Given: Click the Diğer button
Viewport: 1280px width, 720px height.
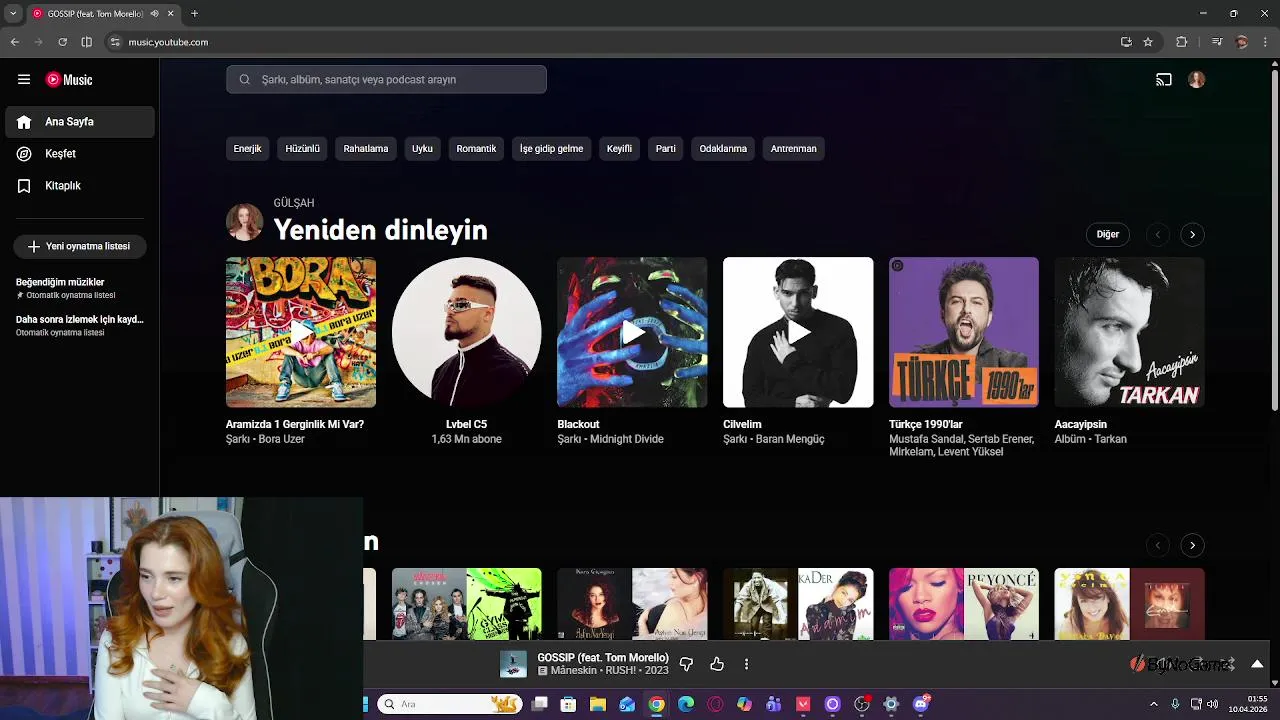Looking at the screenshot, I should (1108, 234).
